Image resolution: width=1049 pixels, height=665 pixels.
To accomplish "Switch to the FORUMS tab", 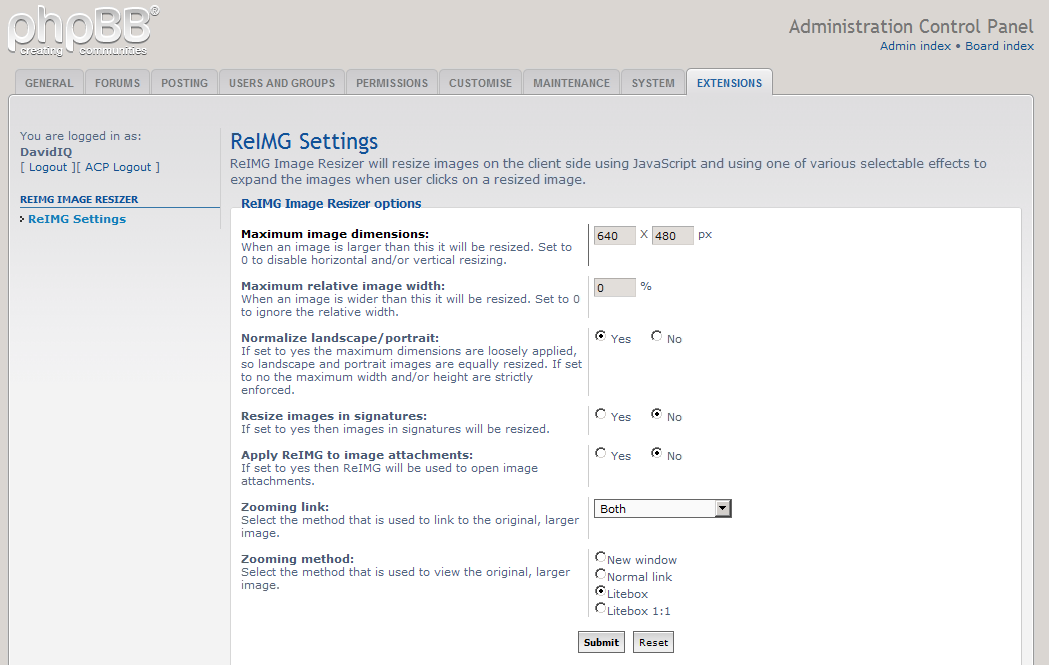I will 117,83.
